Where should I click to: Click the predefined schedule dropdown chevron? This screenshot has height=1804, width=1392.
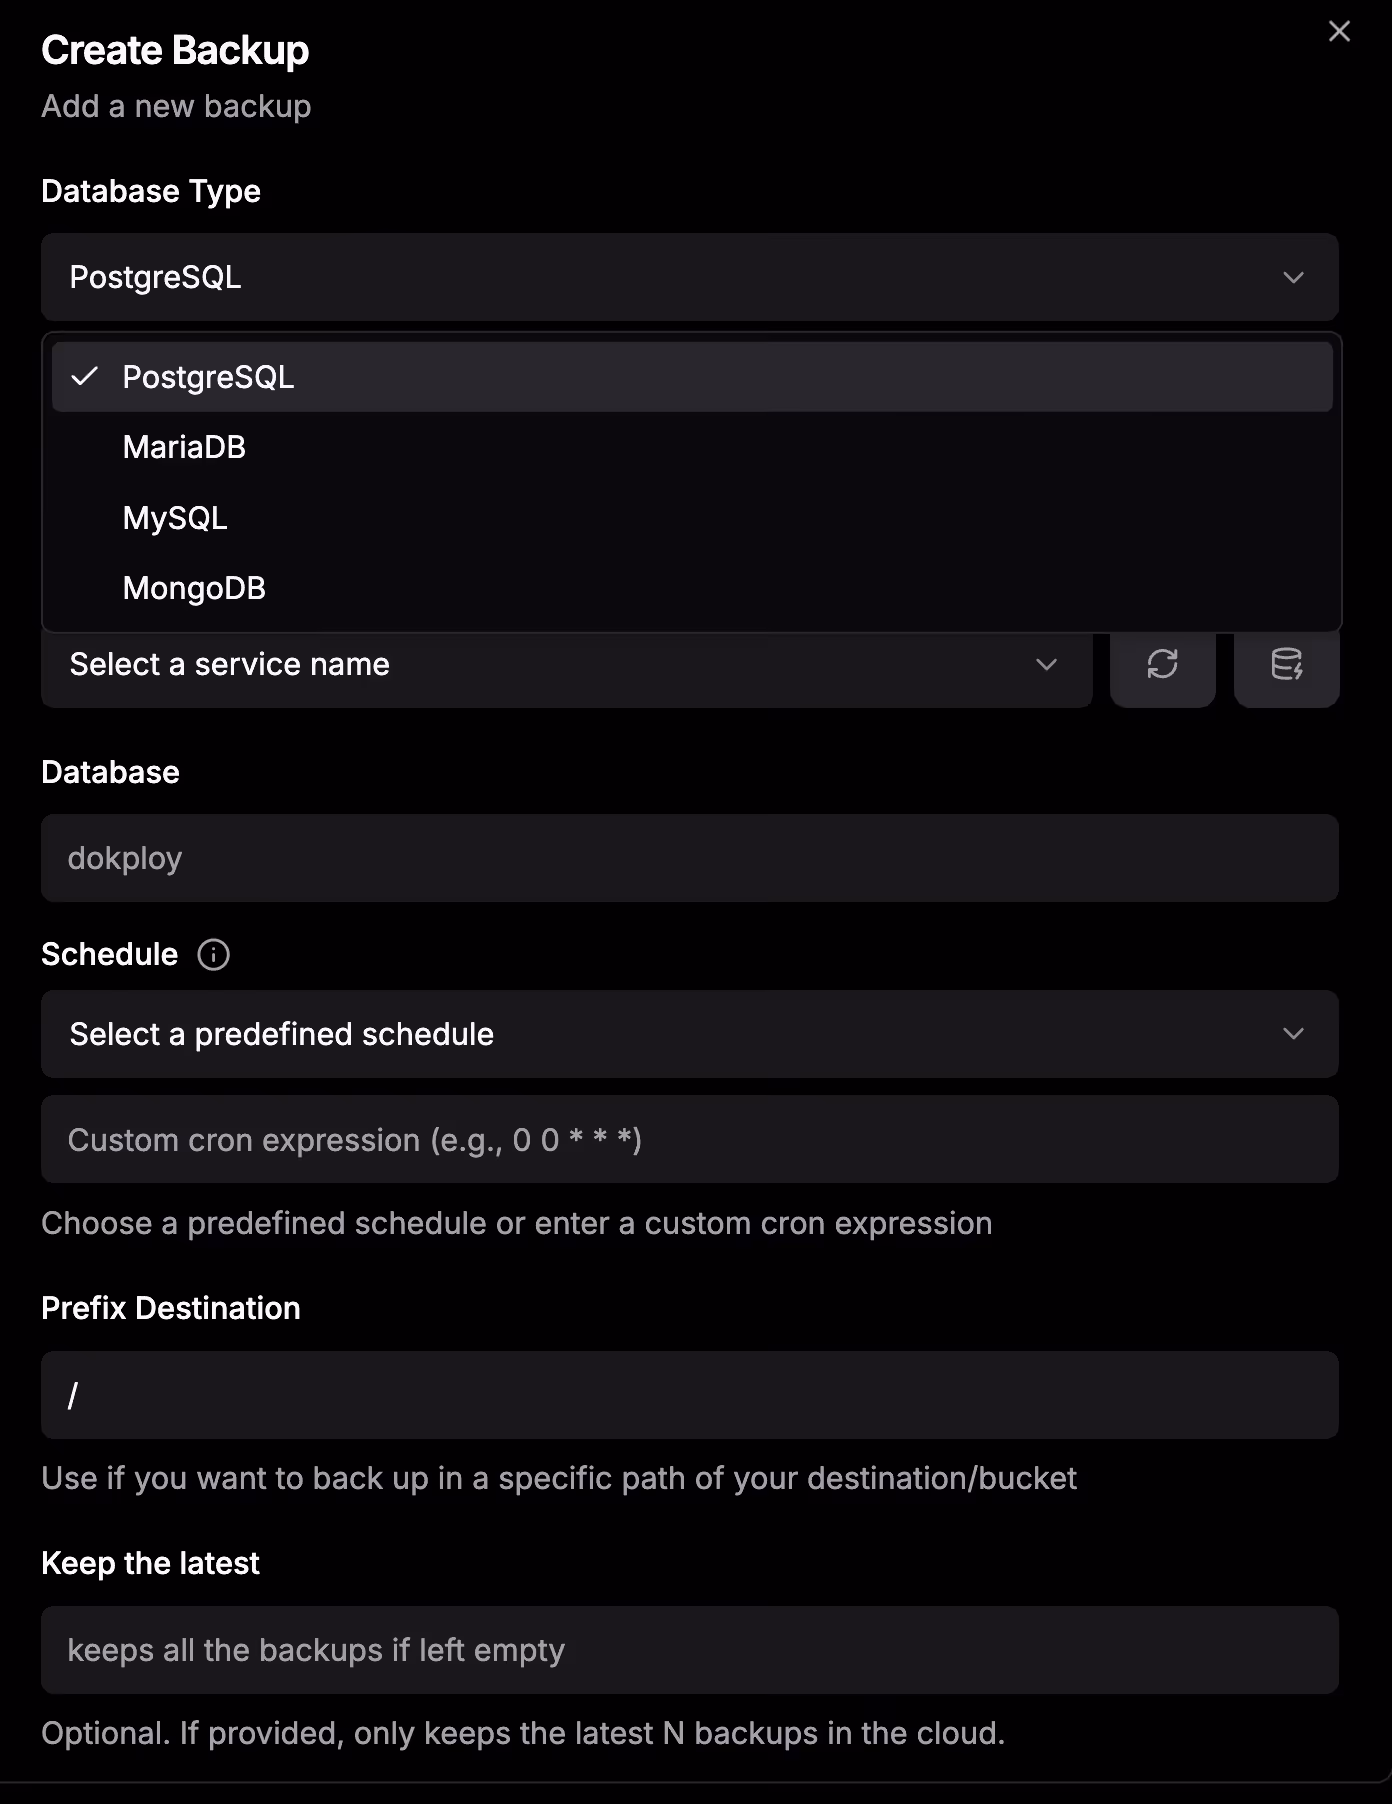coord(1295,1034)
